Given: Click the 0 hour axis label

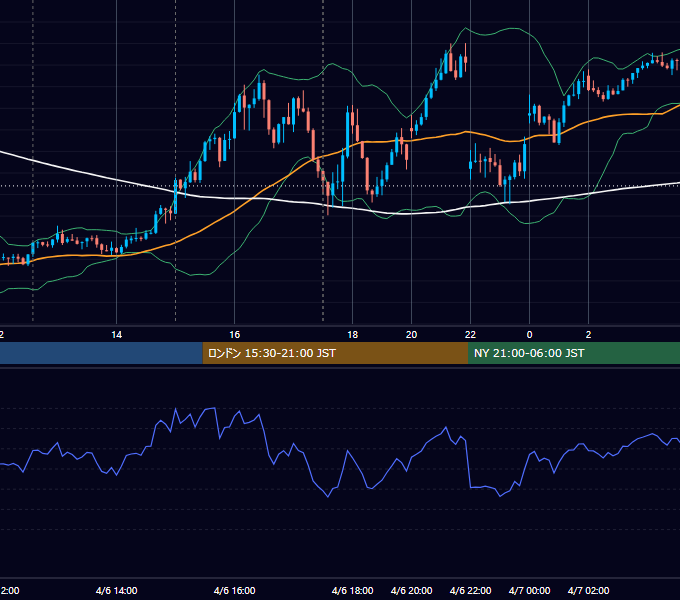Looking at the screenshot, I should click(x=530, y=335).
